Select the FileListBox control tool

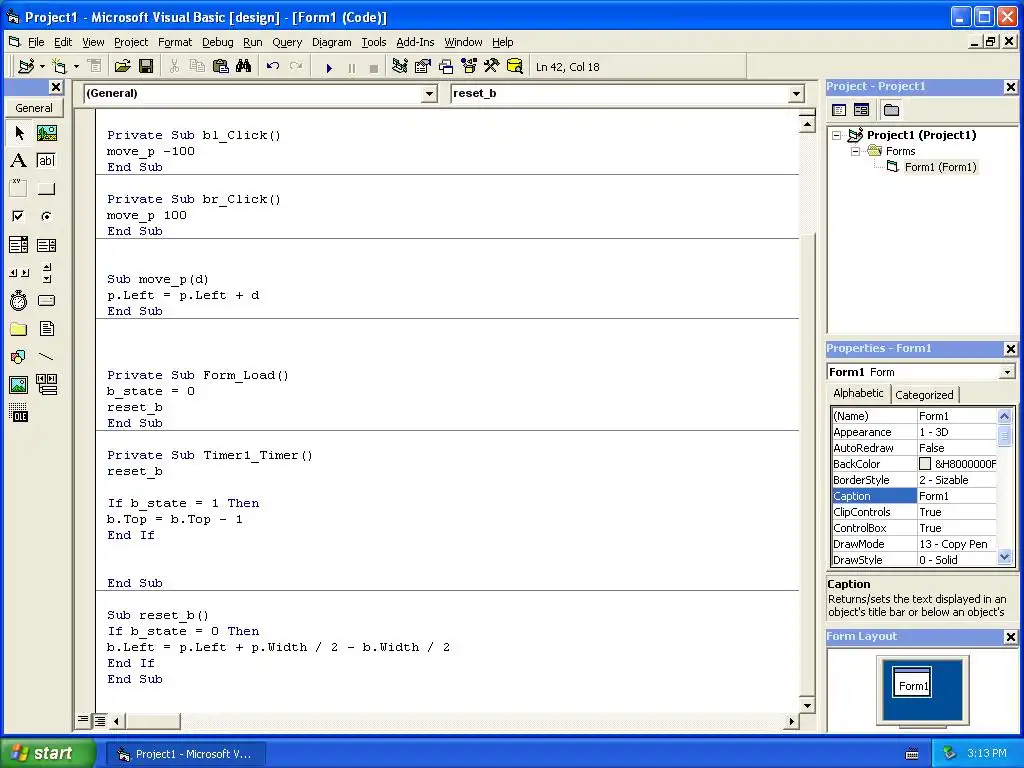click(x=46, y=328)
